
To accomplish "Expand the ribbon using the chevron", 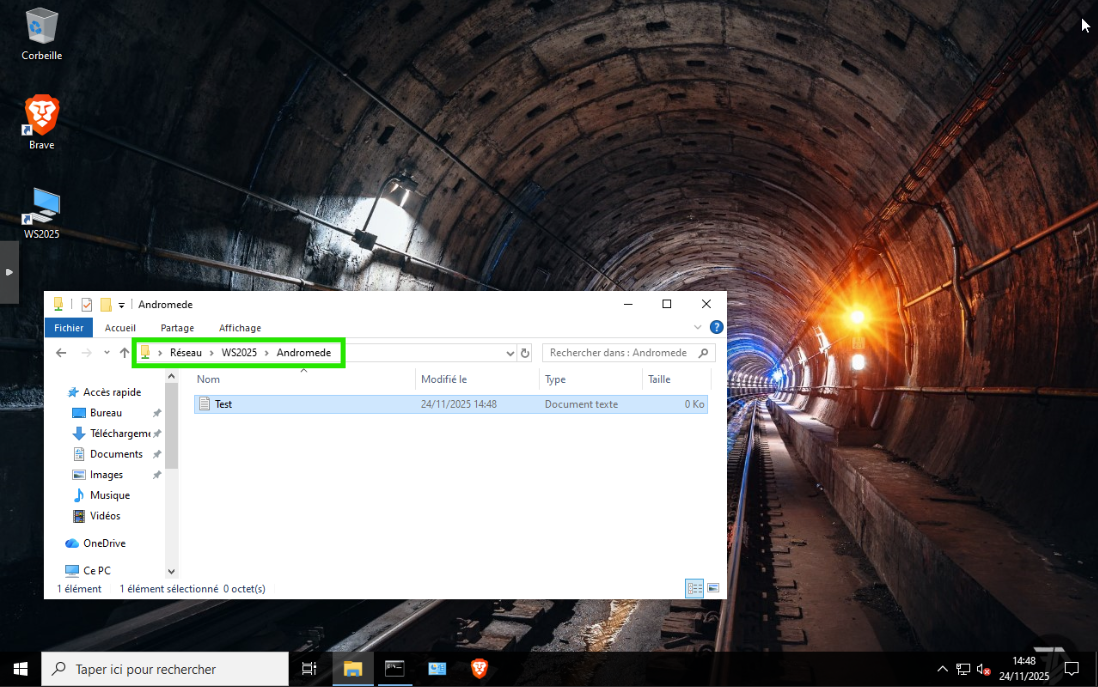I will 698,327.
